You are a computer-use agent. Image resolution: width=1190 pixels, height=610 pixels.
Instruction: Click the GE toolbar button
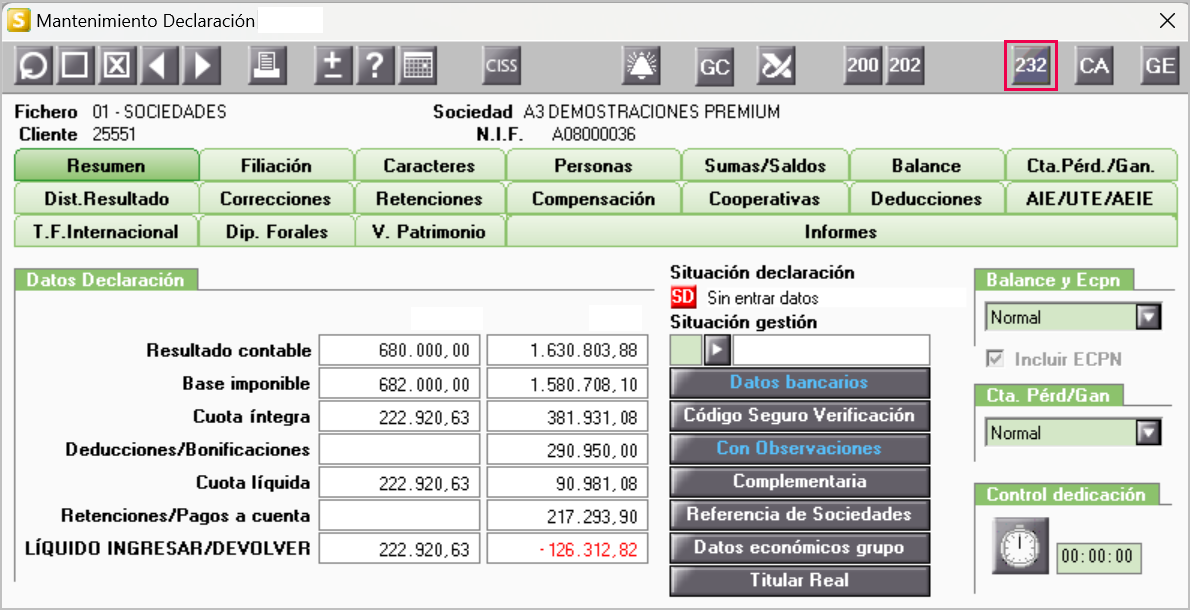click(x=1160, y=66)
